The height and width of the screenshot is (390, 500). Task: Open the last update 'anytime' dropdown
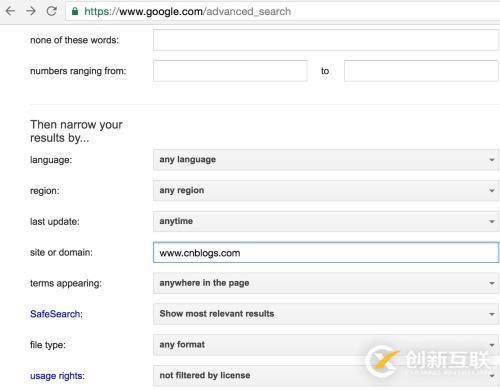point(326,221)
